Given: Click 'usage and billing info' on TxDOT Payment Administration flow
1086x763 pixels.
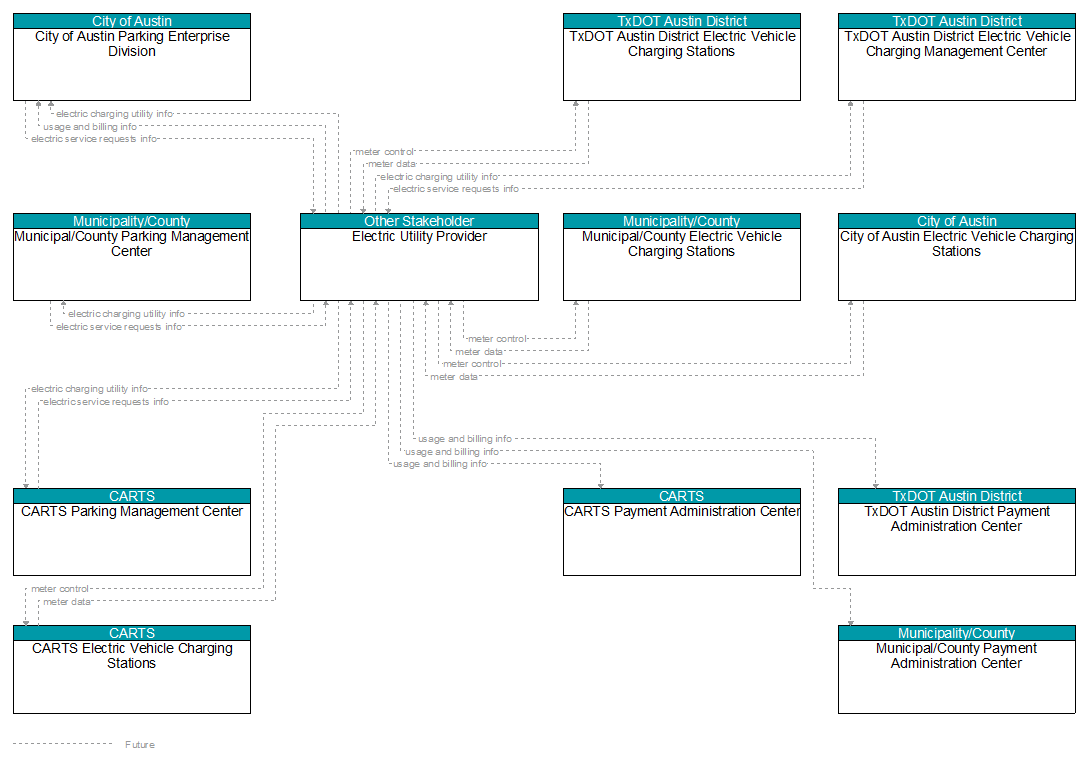Looking at the screenshot, I should click(x=465, y=439).
